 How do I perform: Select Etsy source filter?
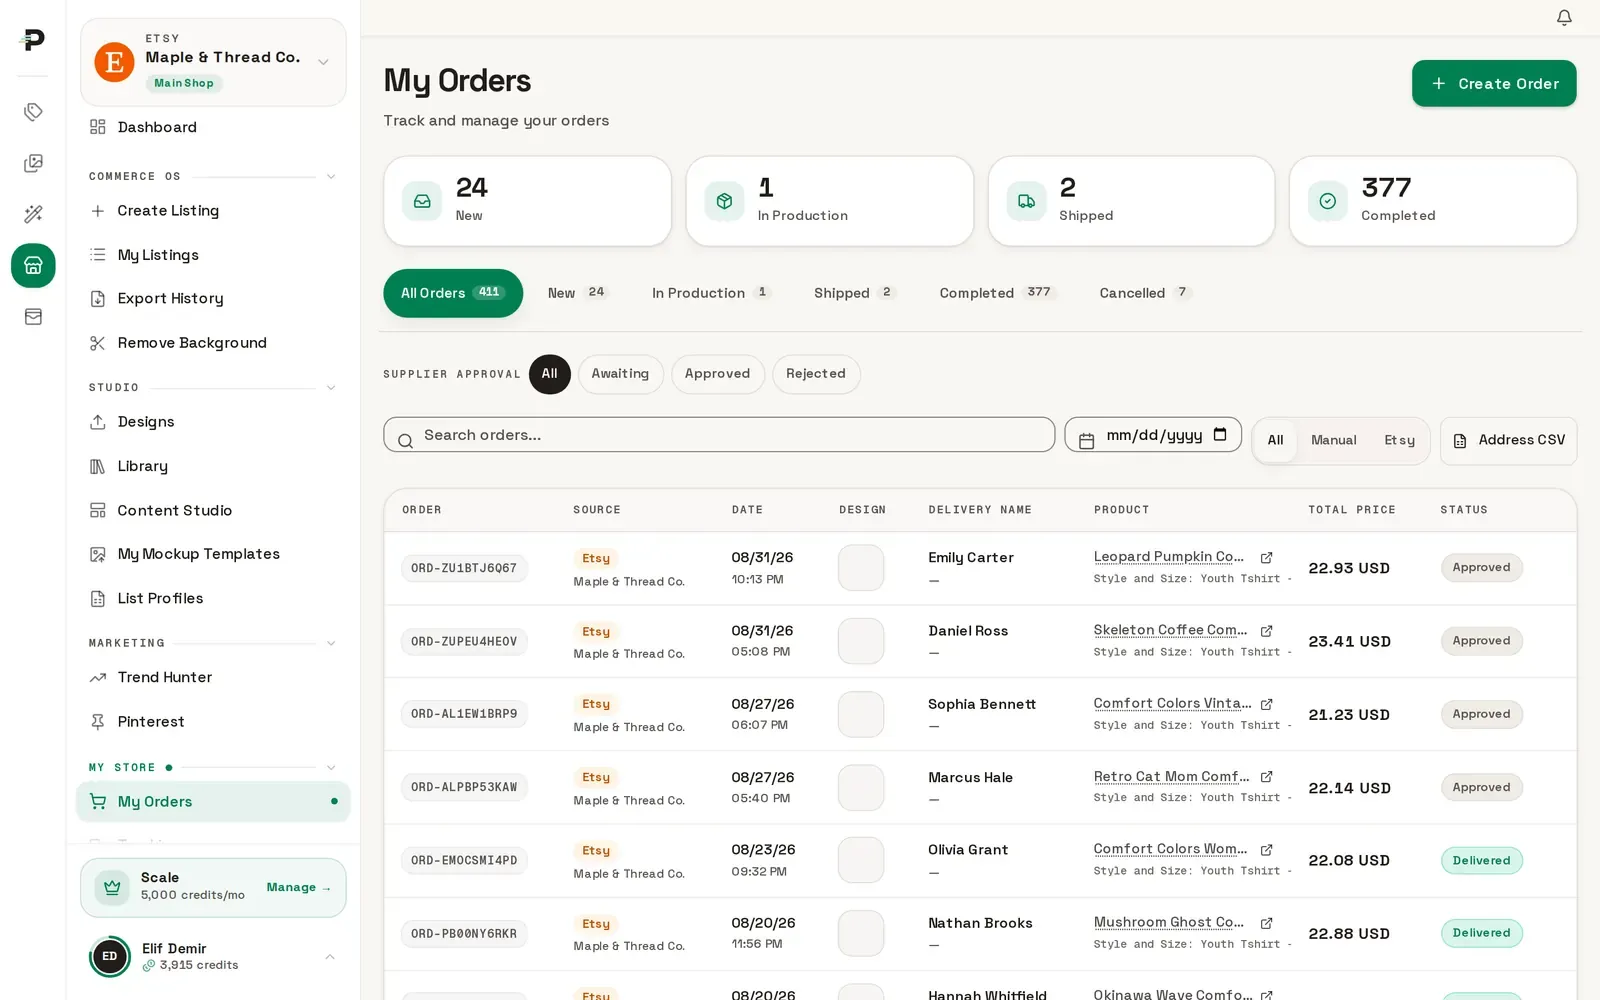[x=1399, y=441]
